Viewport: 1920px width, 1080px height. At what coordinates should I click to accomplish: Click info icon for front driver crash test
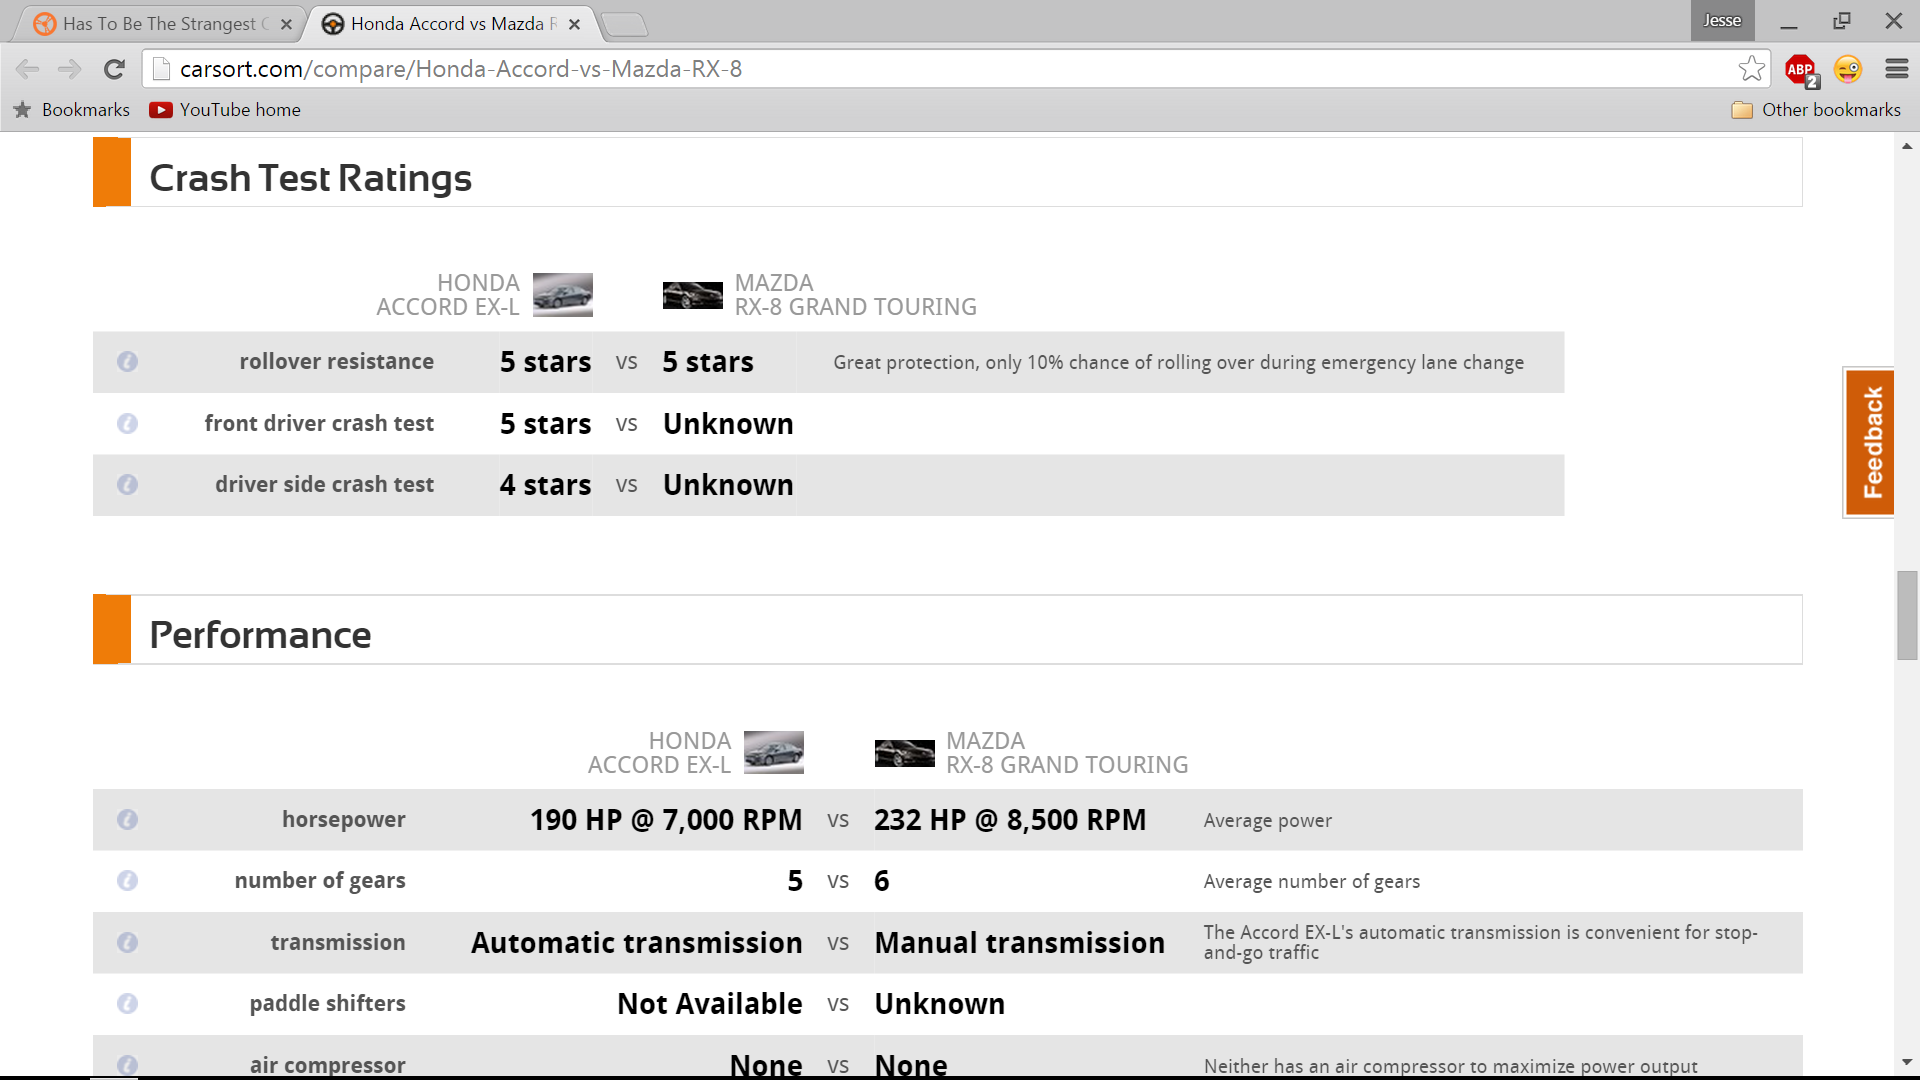pos(127,424)
